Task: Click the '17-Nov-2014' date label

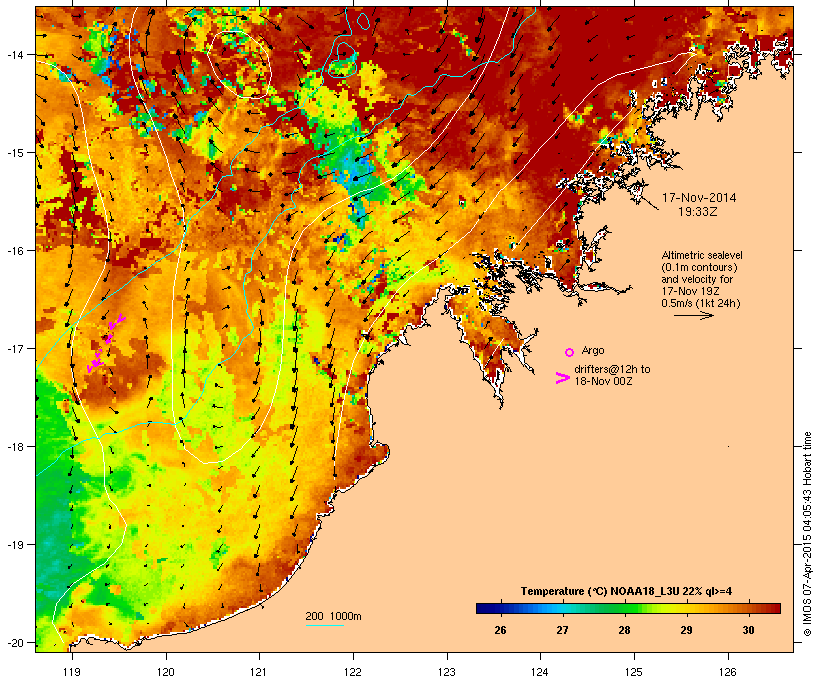Action: pos(699,198)
